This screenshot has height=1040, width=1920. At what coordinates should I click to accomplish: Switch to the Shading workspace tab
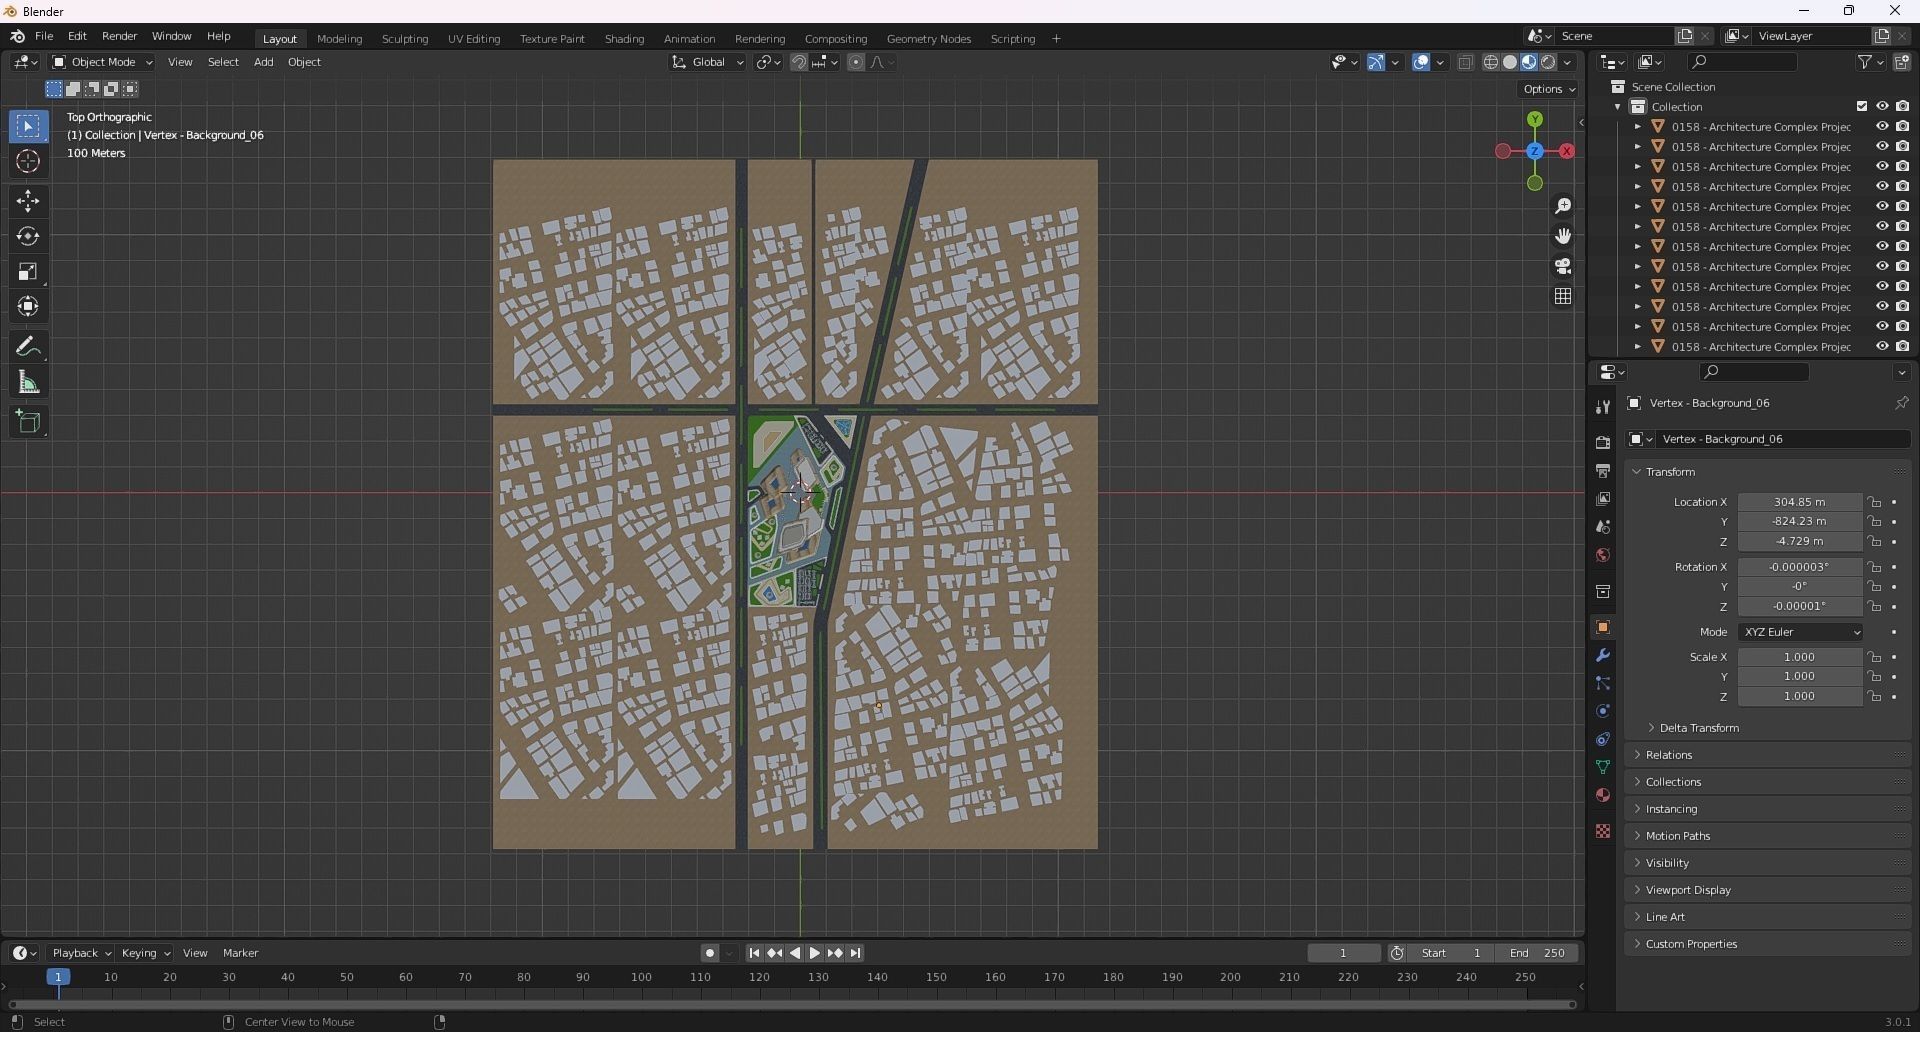coord(624,39)
